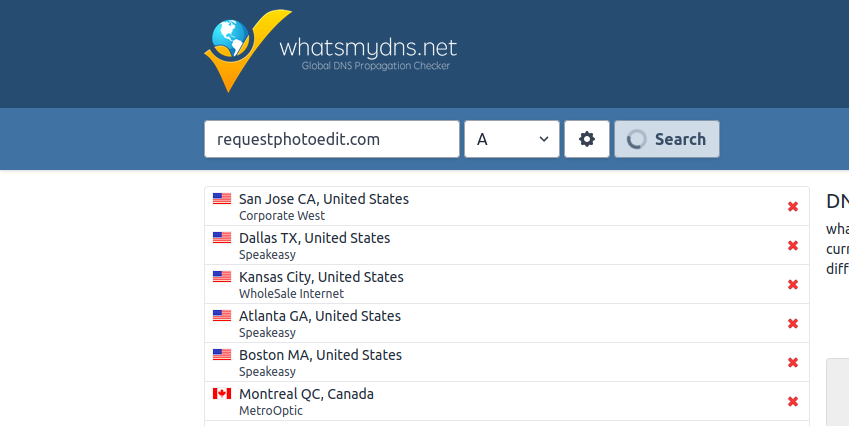The height and width of the screenshot is (426, 849).
Task: Select the Kansas City WholeSale Internet row
Action: pos(507,284)
